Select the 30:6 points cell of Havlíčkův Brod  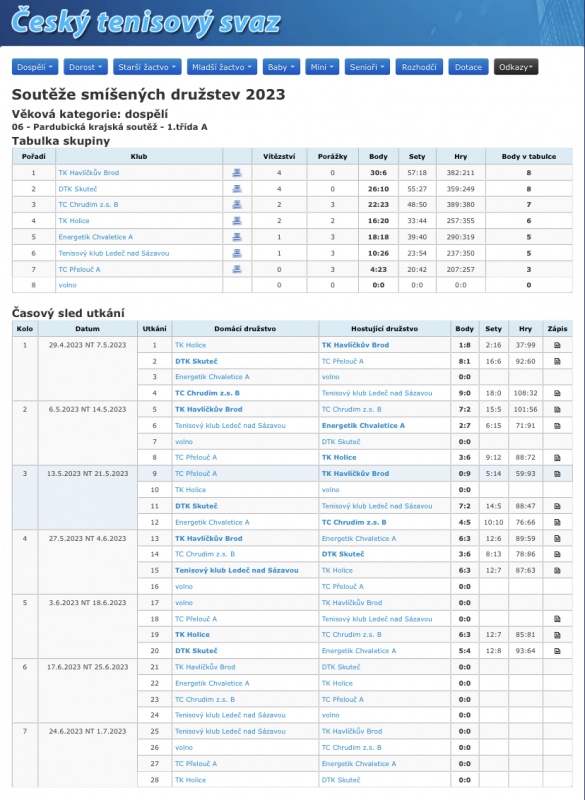click(x=378, y=173)
